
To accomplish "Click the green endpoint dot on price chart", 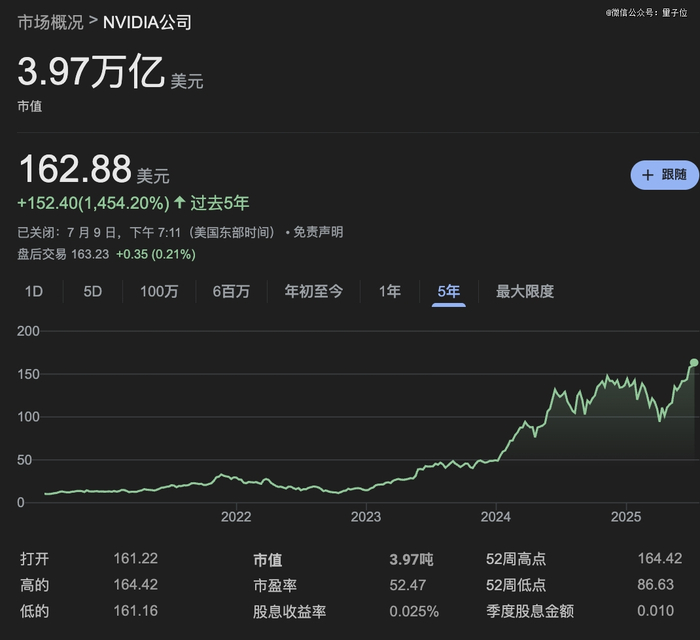I will pos(694,362).
